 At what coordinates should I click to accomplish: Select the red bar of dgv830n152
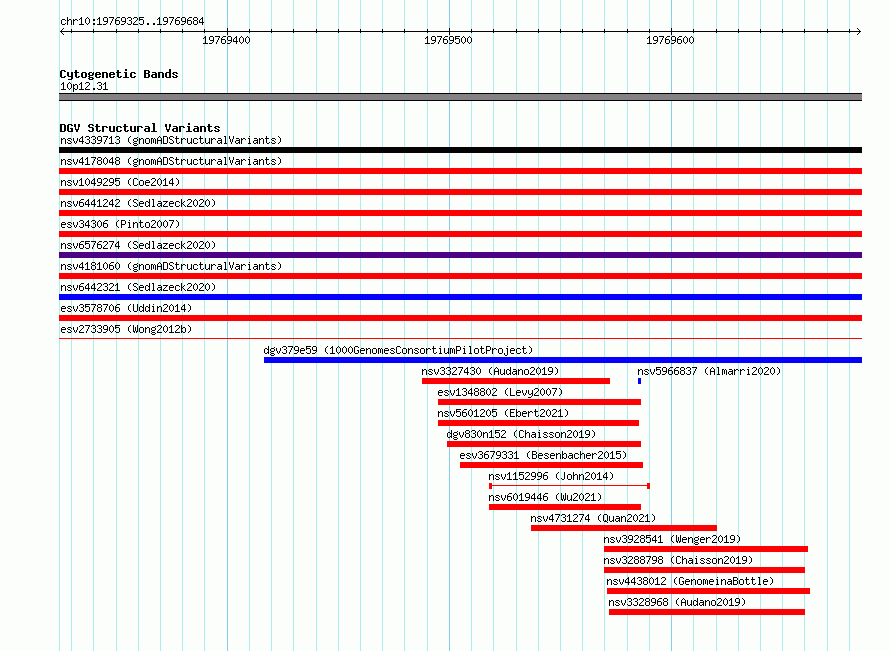point(544,444)
